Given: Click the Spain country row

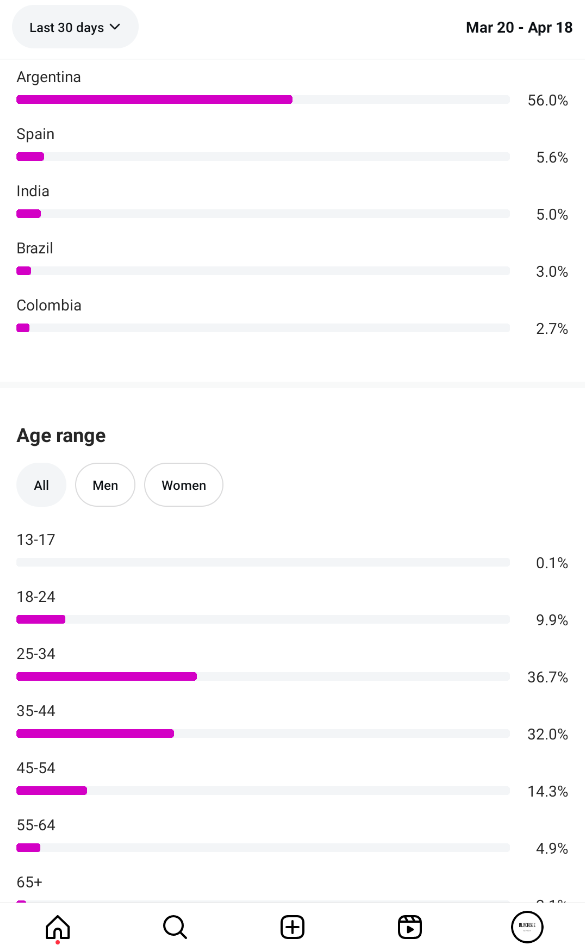Looking at the screenshot, I should [292, 145].
